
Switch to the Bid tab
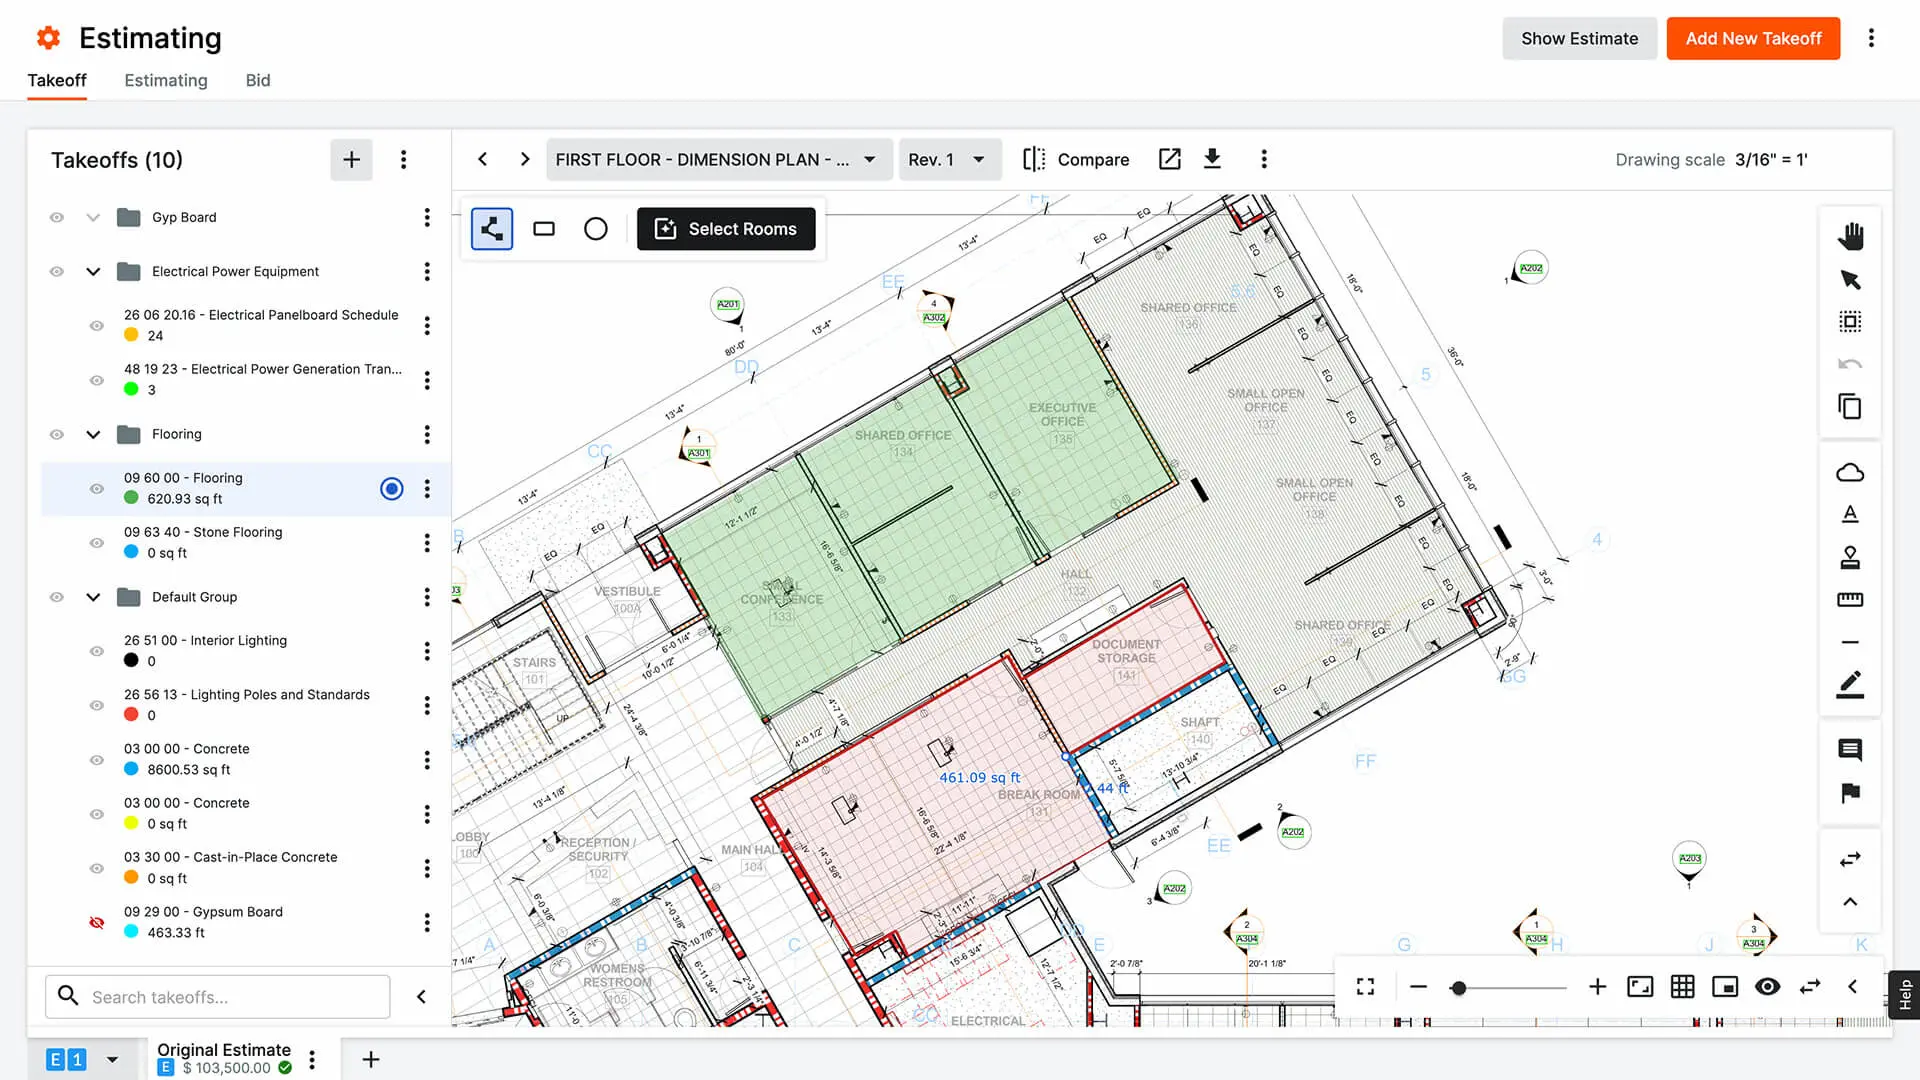[x=257, y=80]
